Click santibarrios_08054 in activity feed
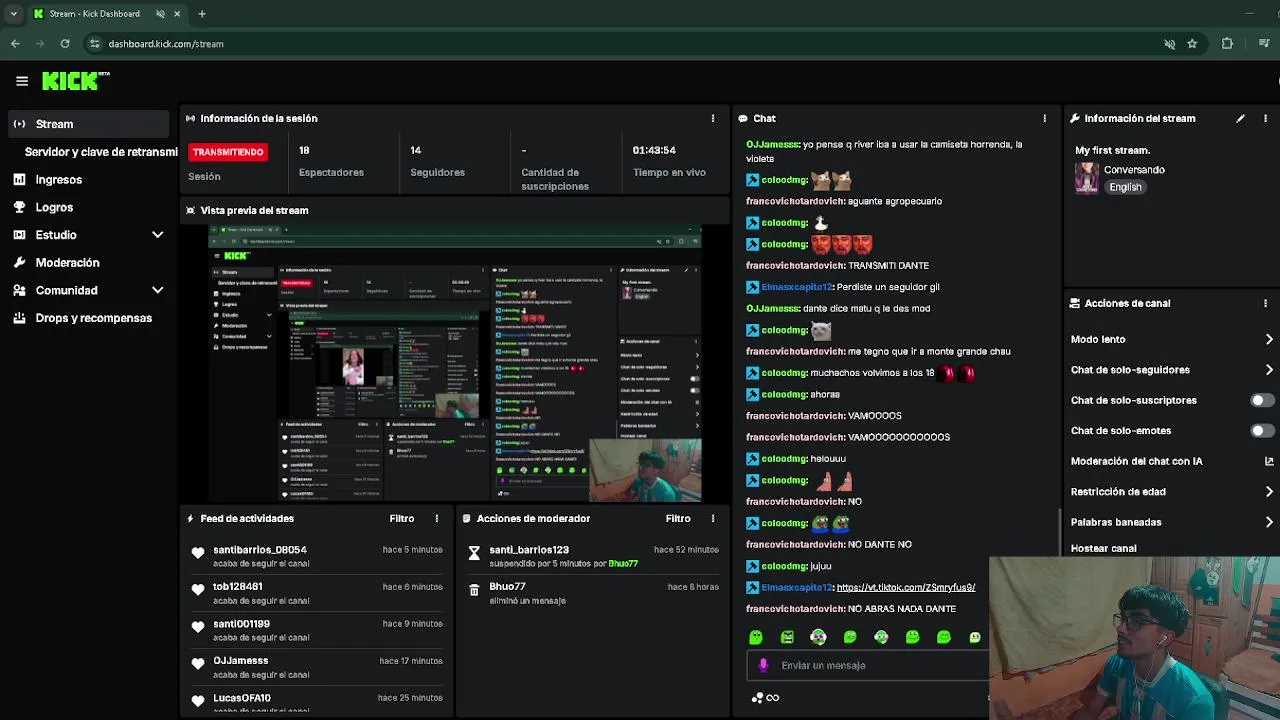This screenshot has height=720, width=1280. pos(259,550)
